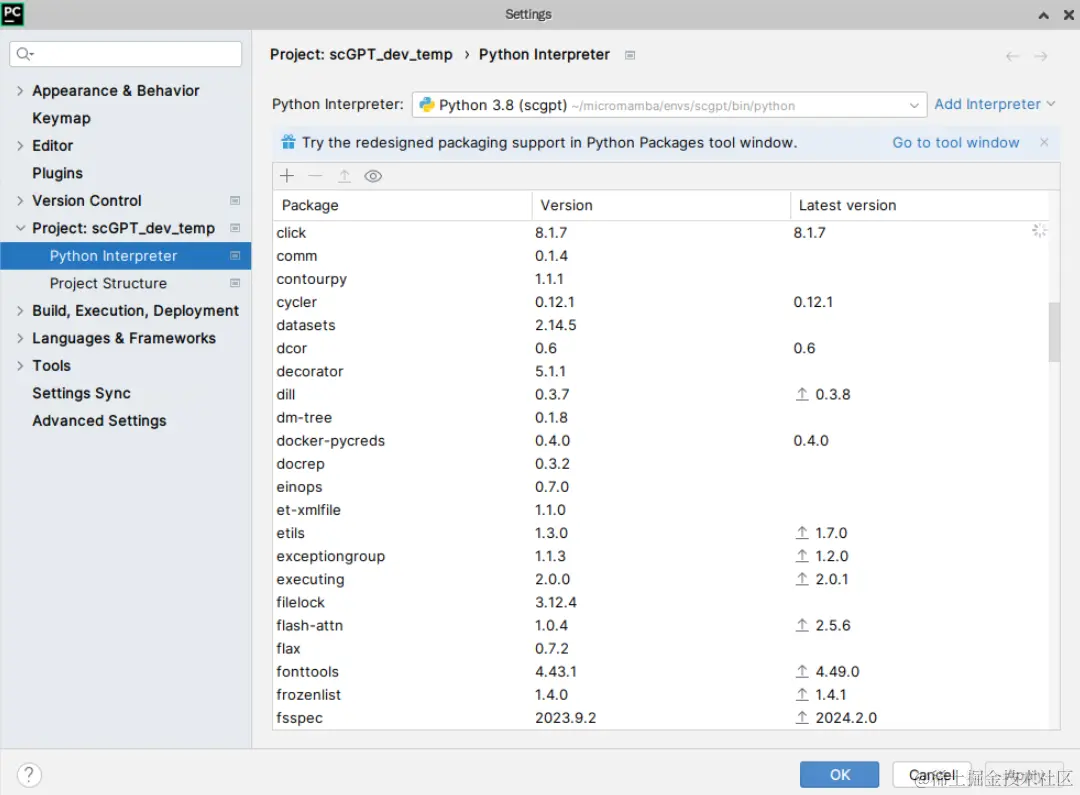Viewport: 1080px width, 795px height.
Task: Click the help question mark button
Action: 29,774
